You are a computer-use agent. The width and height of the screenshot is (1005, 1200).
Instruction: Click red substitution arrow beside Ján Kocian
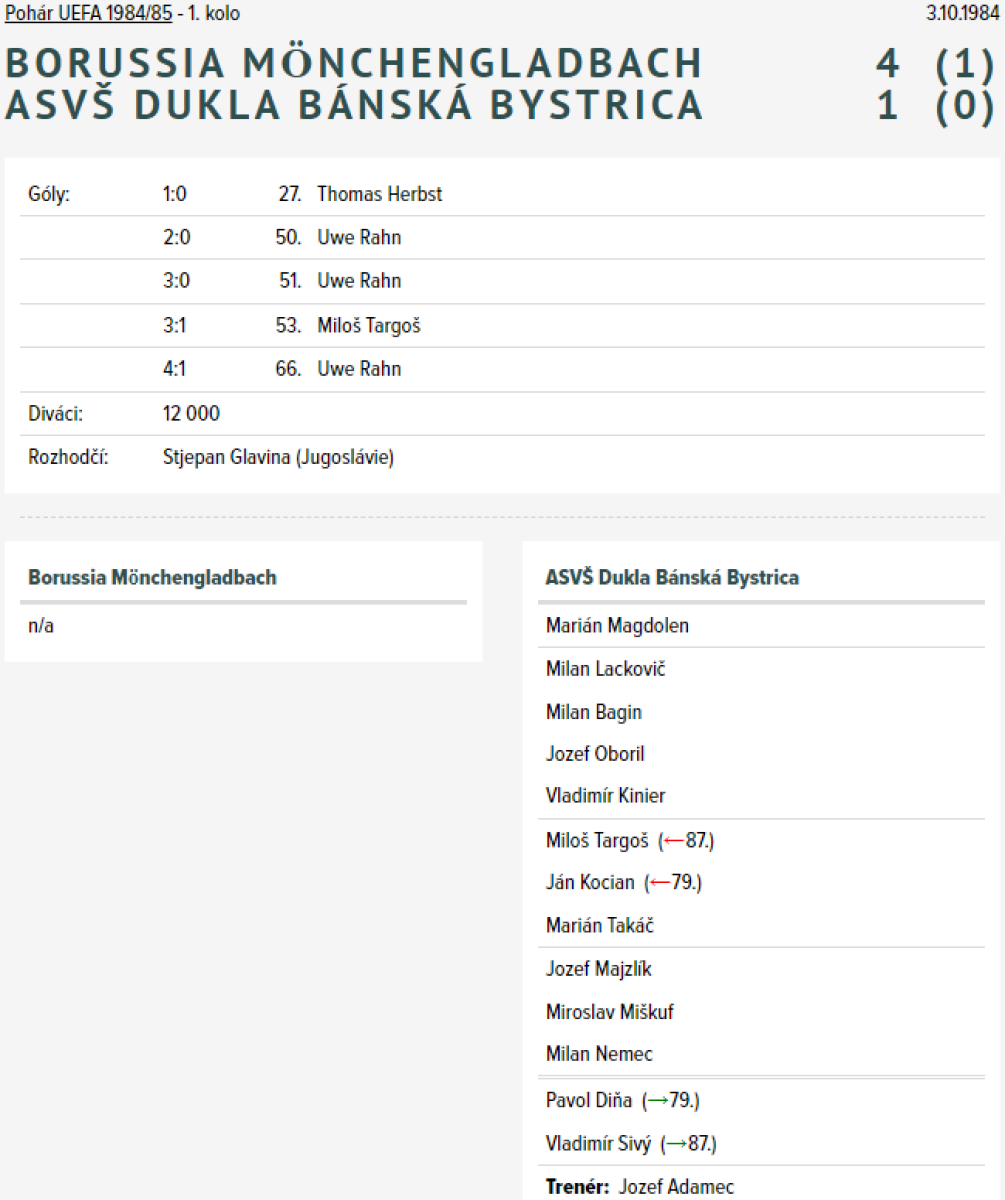659,883
